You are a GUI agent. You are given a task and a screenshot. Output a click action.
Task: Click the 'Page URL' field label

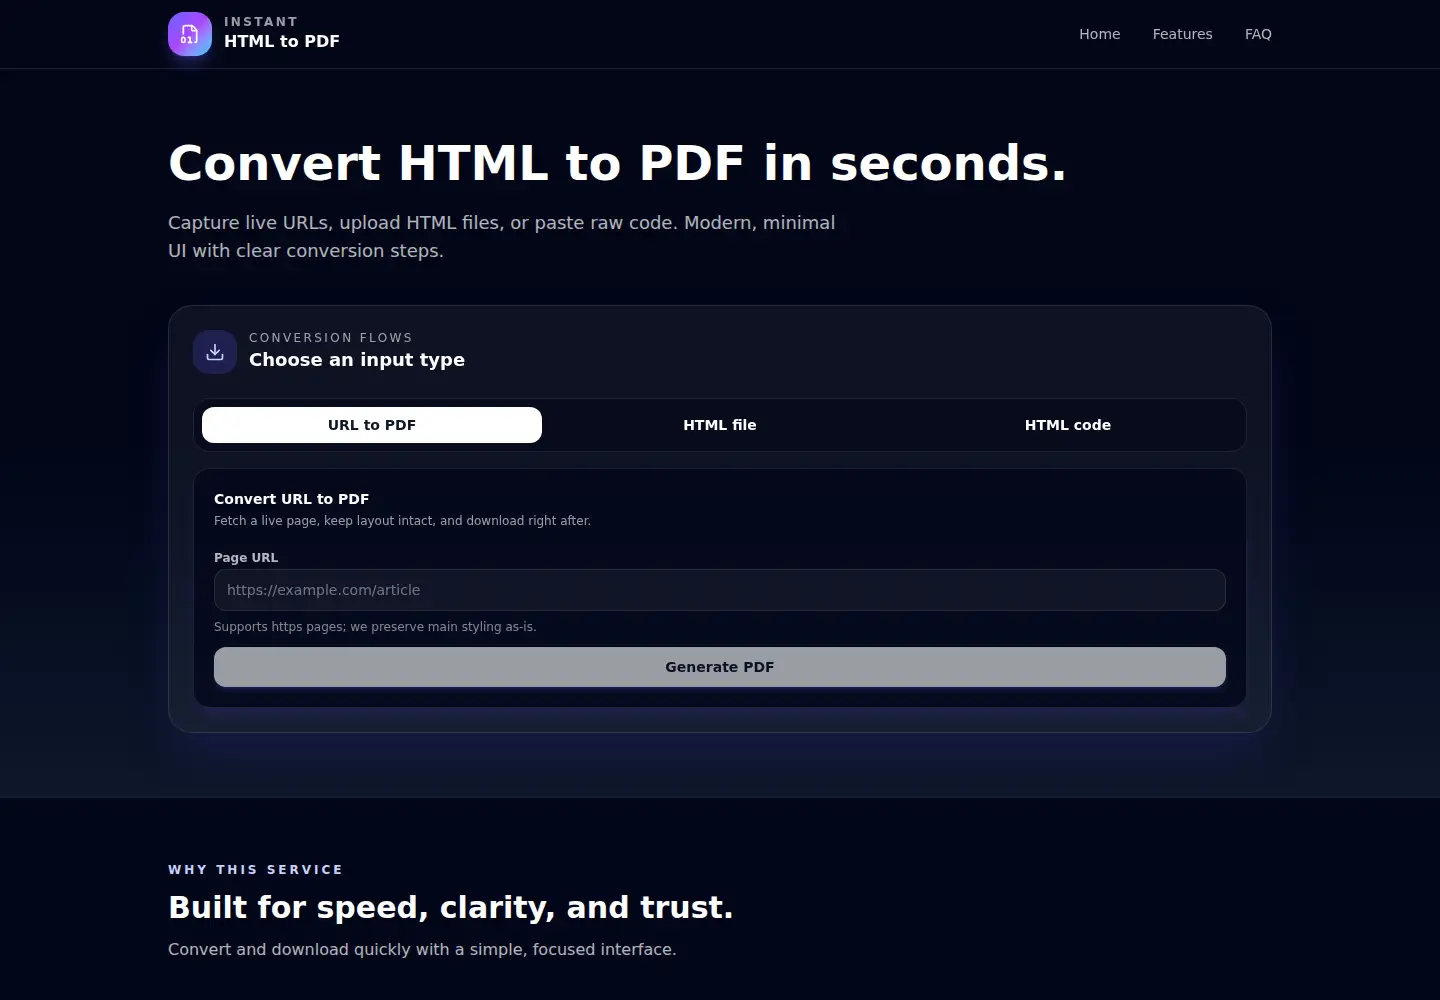[x=246, y=558]
